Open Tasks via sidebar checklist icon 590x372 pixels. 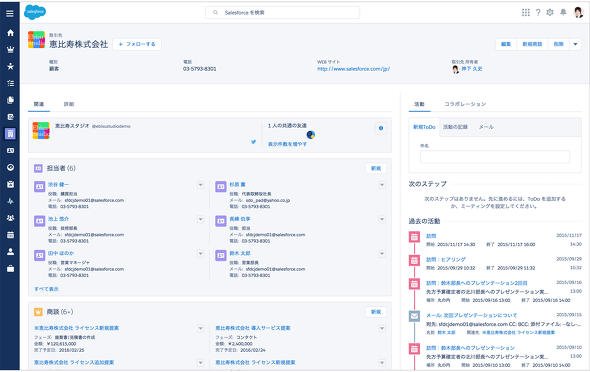coord(10,83)
